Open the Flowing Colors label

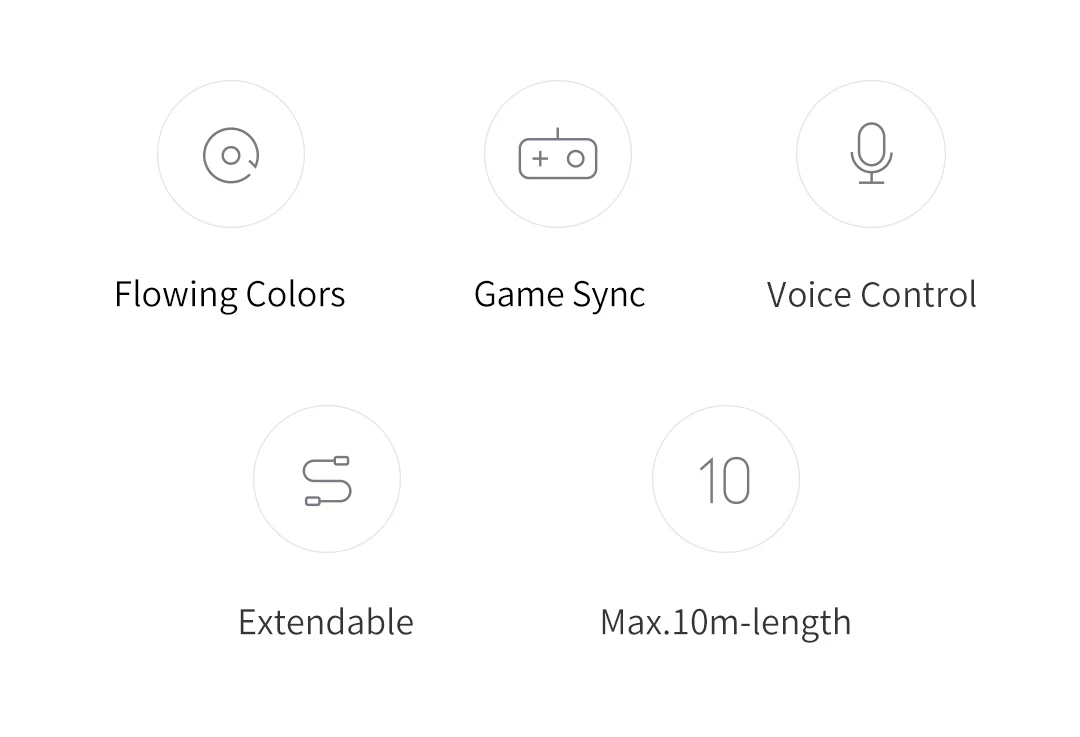pyautogui.click(x=229, y=295)
